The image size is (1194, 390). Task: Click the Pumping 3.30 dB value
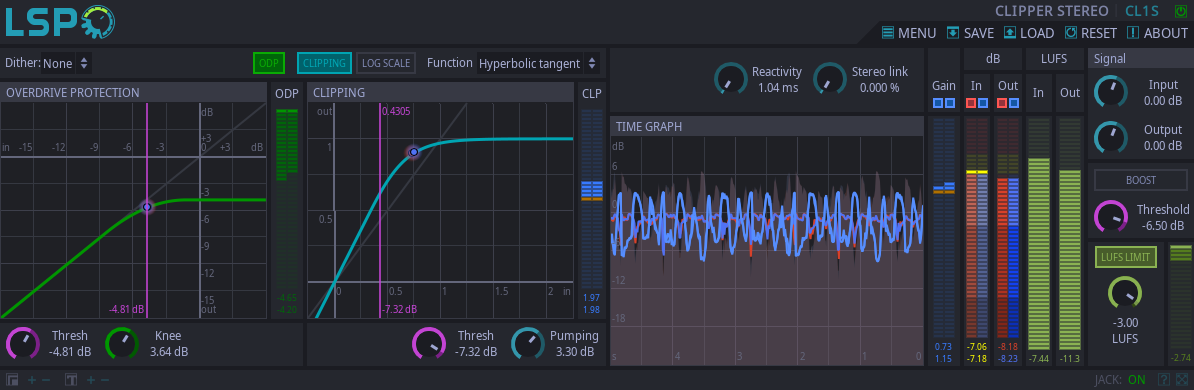coord(574,351)
